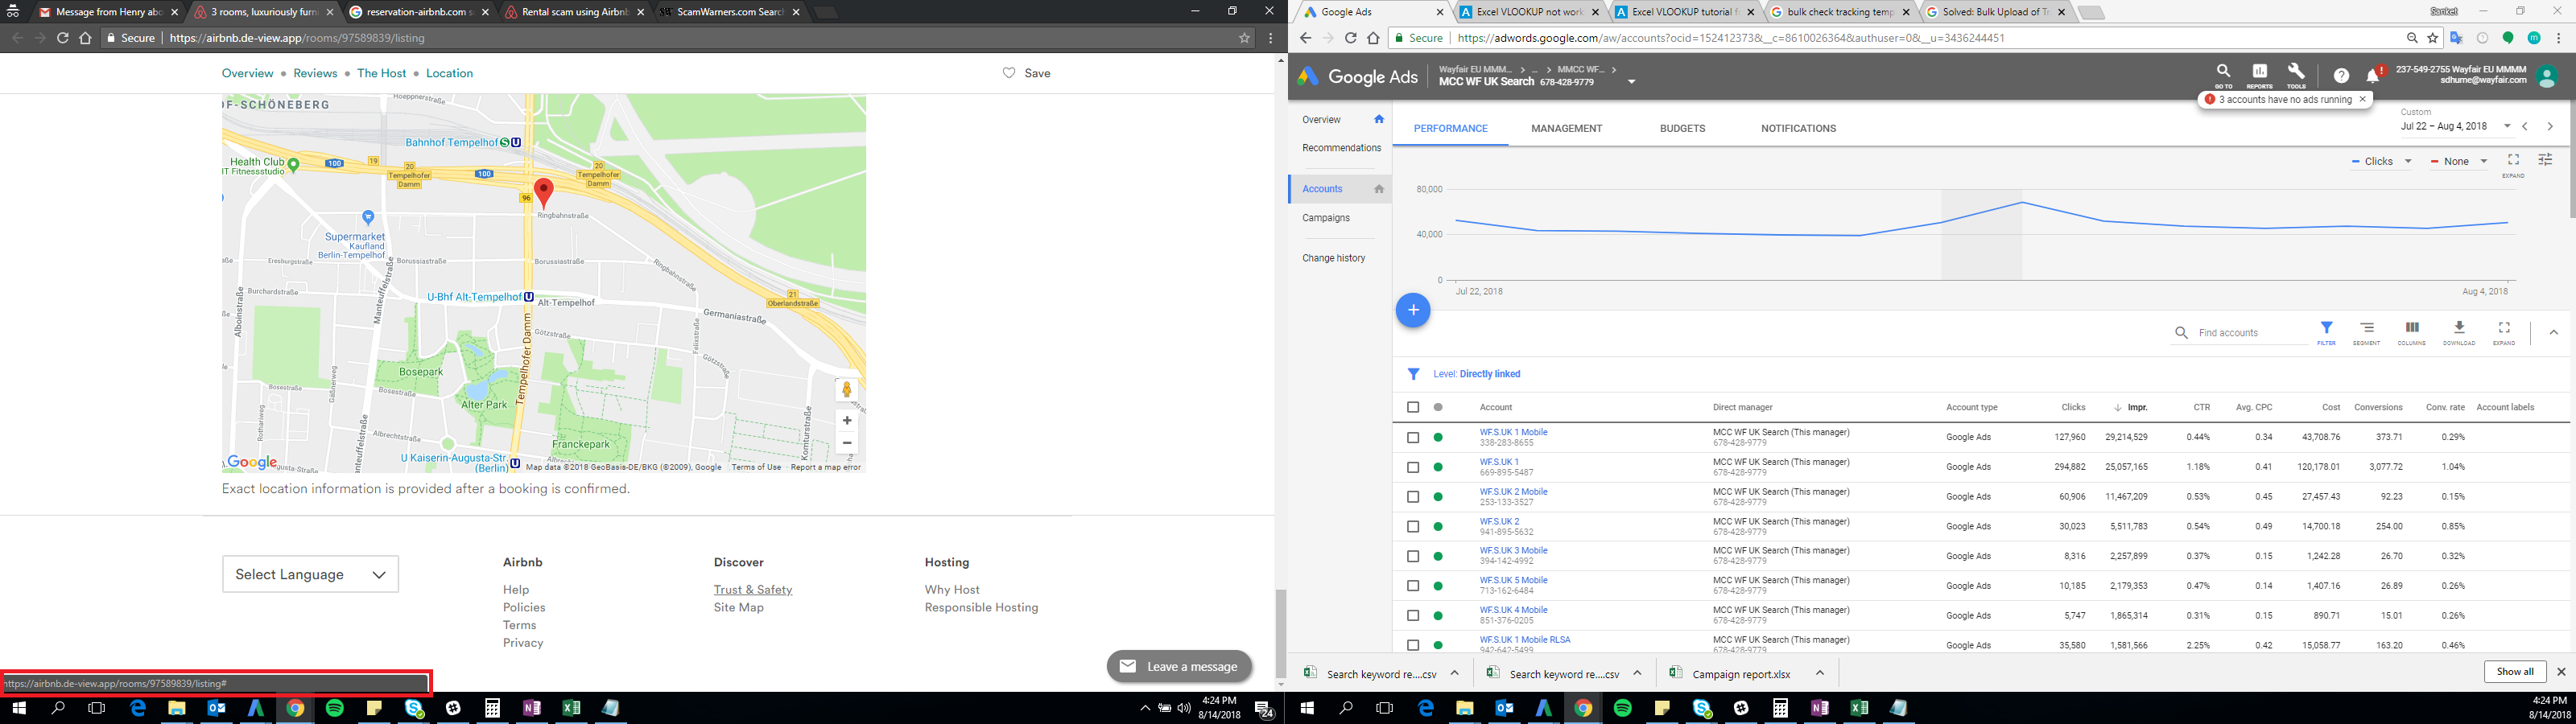Click the notifications bell icon
Viewport: 2576px width, 724px height.
[x=2372, y=75]
